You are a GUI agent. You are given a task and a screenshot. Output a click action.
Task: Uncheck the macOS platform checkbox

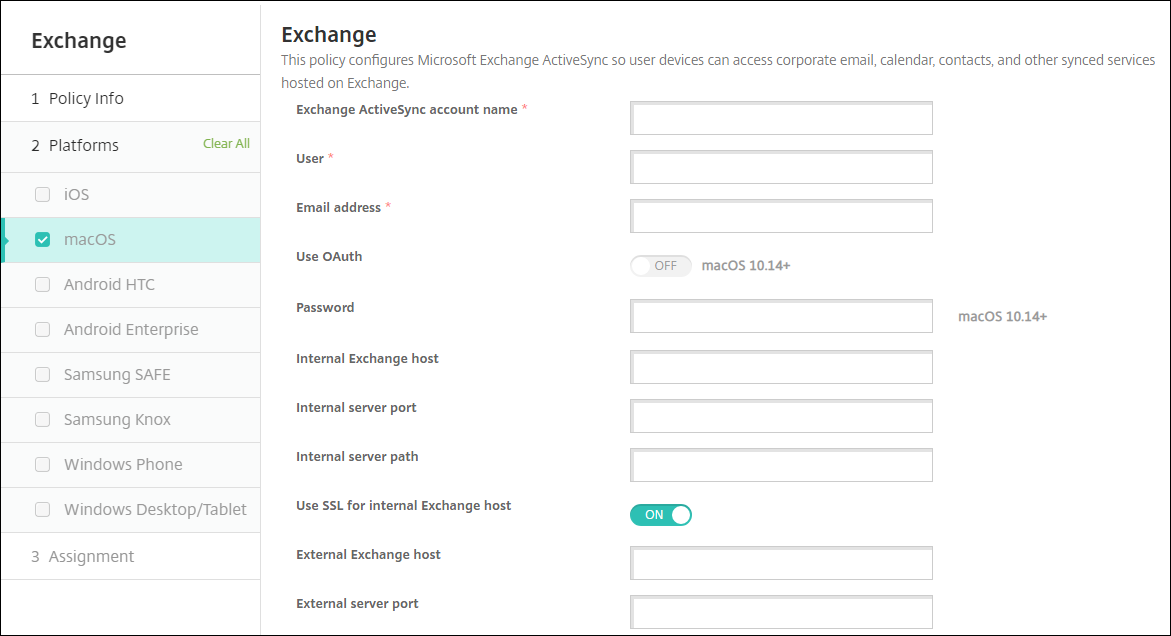(42, 240)
